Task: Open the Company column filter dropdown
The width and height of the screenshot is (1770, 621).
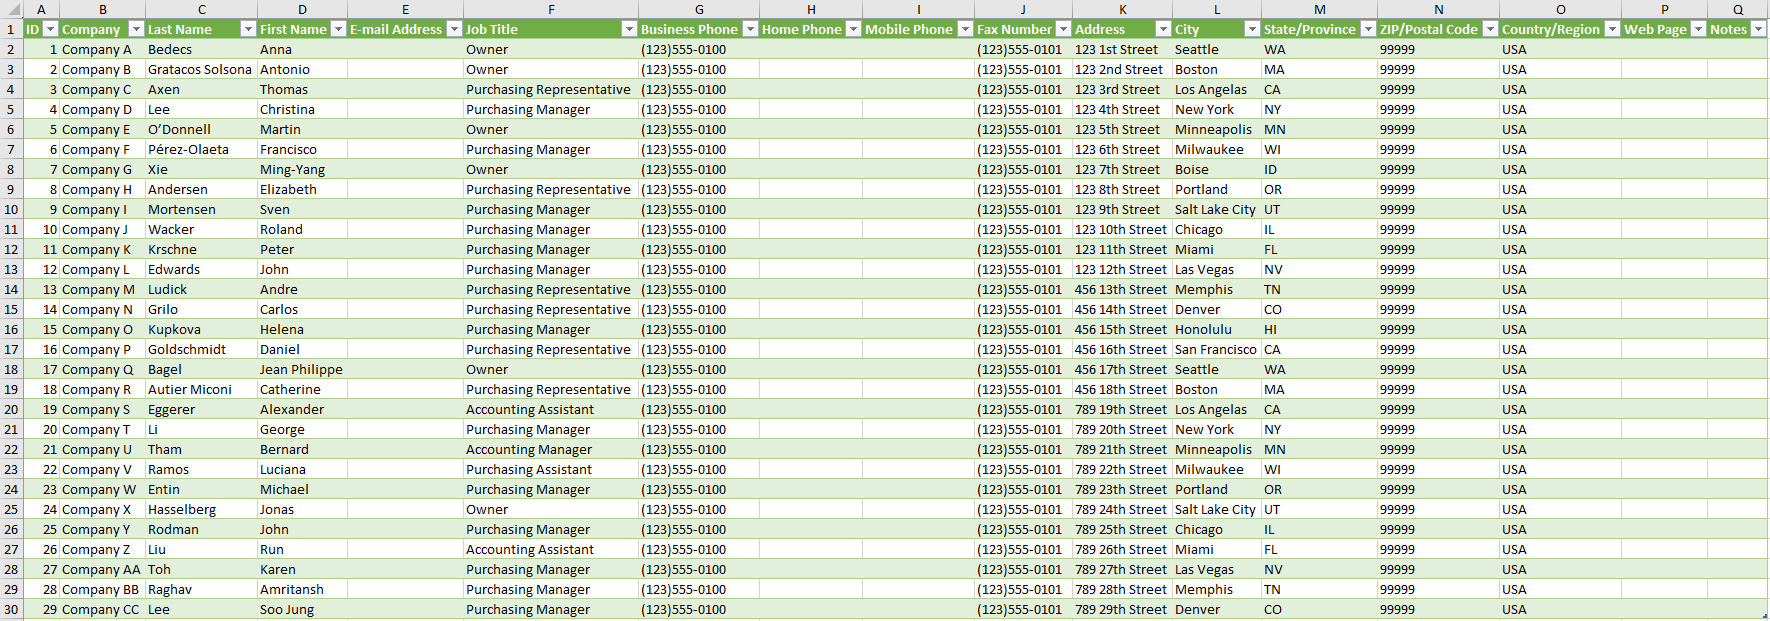Action: click(x=136, y=29)
